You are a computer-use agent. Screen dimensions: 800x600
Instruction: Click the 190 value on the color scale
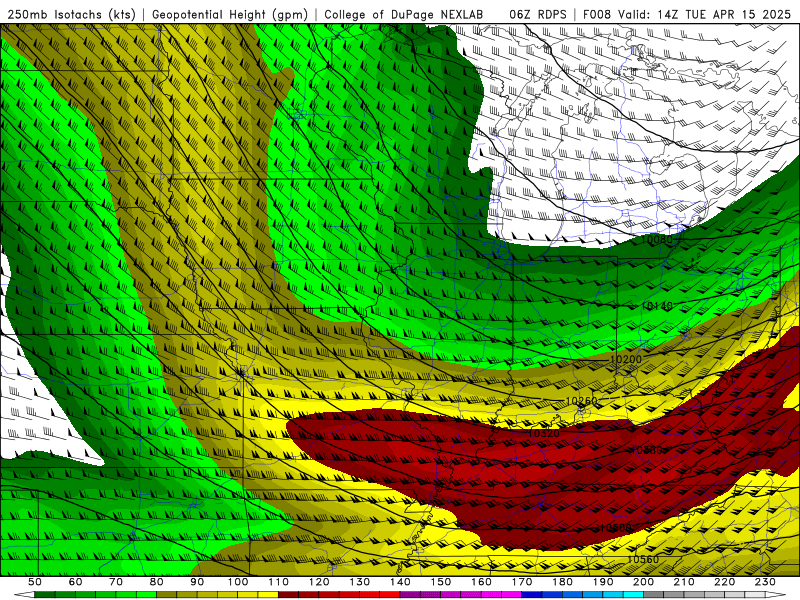pyautogui.click(x=603, y=582)
